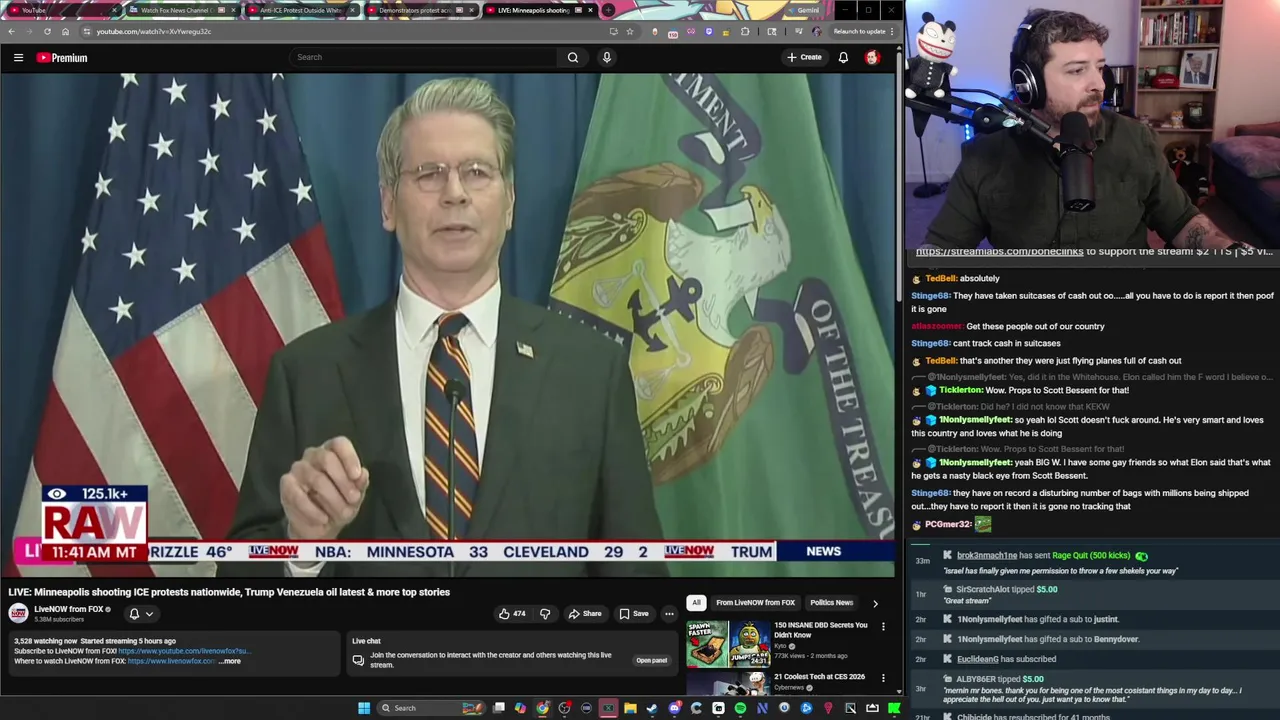
Task: Expand description with ...more
Action: tap(231, 661)
